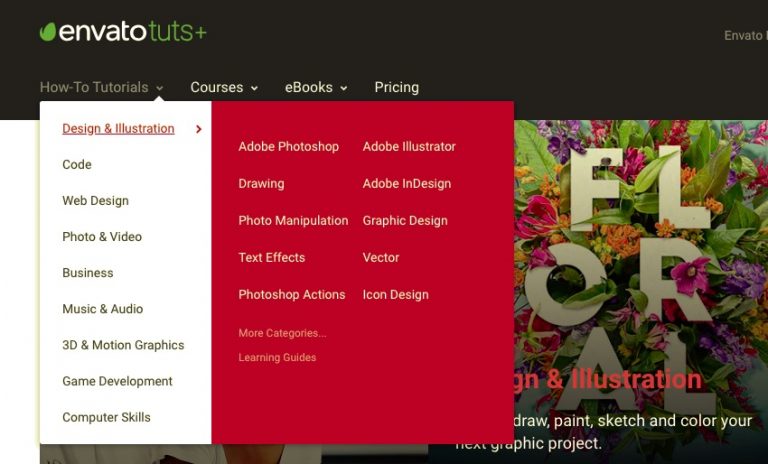Open Adobe Illustrator tutorials link
Screen dimensions: 768x464
409,147
